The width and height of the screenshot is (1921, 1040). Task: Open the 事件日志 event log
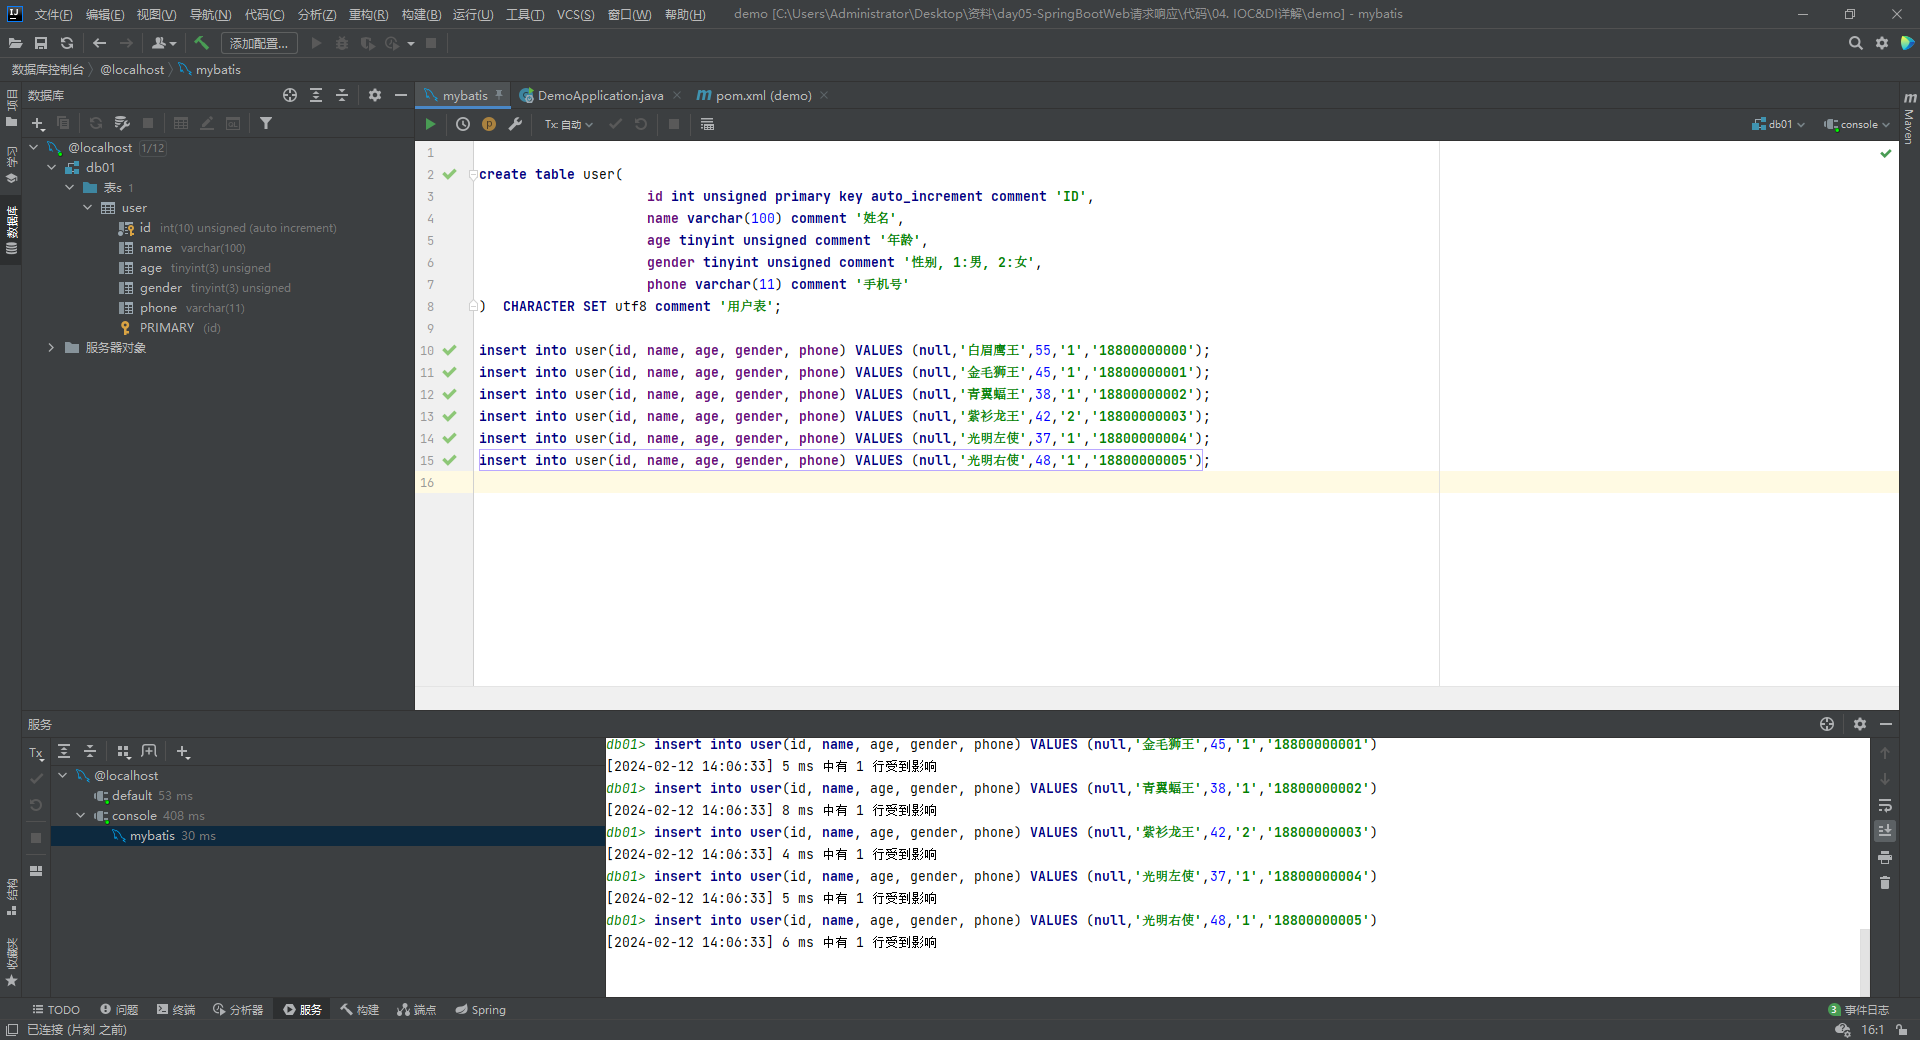pos(1865,1010)
